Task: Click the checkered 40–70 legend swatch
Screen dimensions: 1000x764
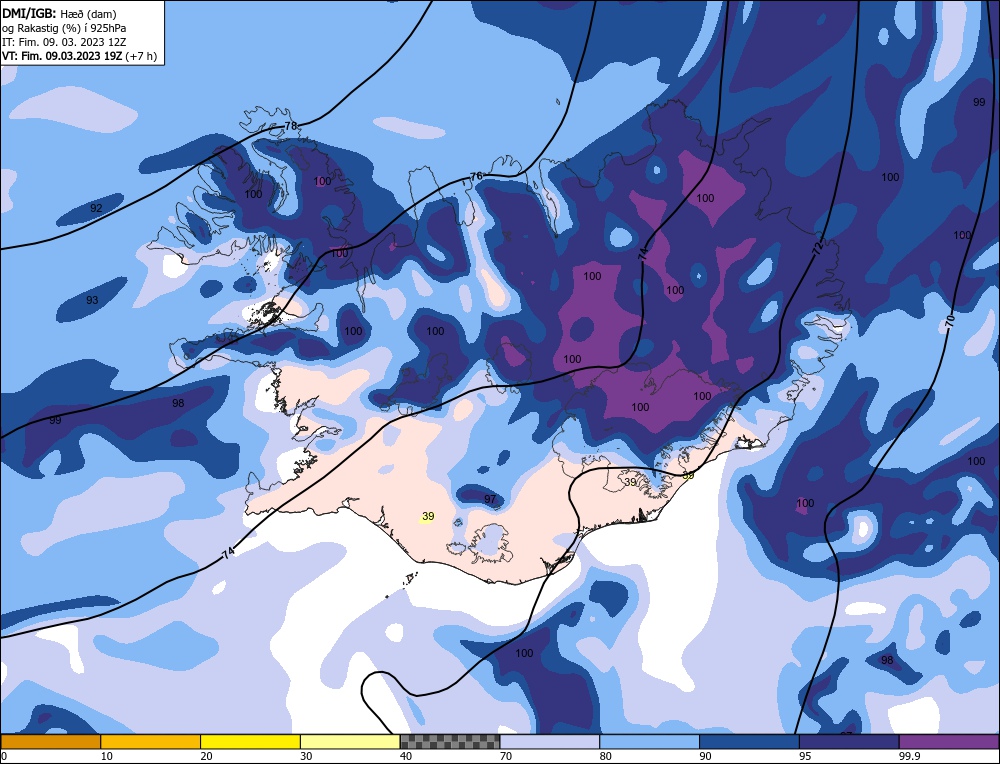Action: coord(450,741)
